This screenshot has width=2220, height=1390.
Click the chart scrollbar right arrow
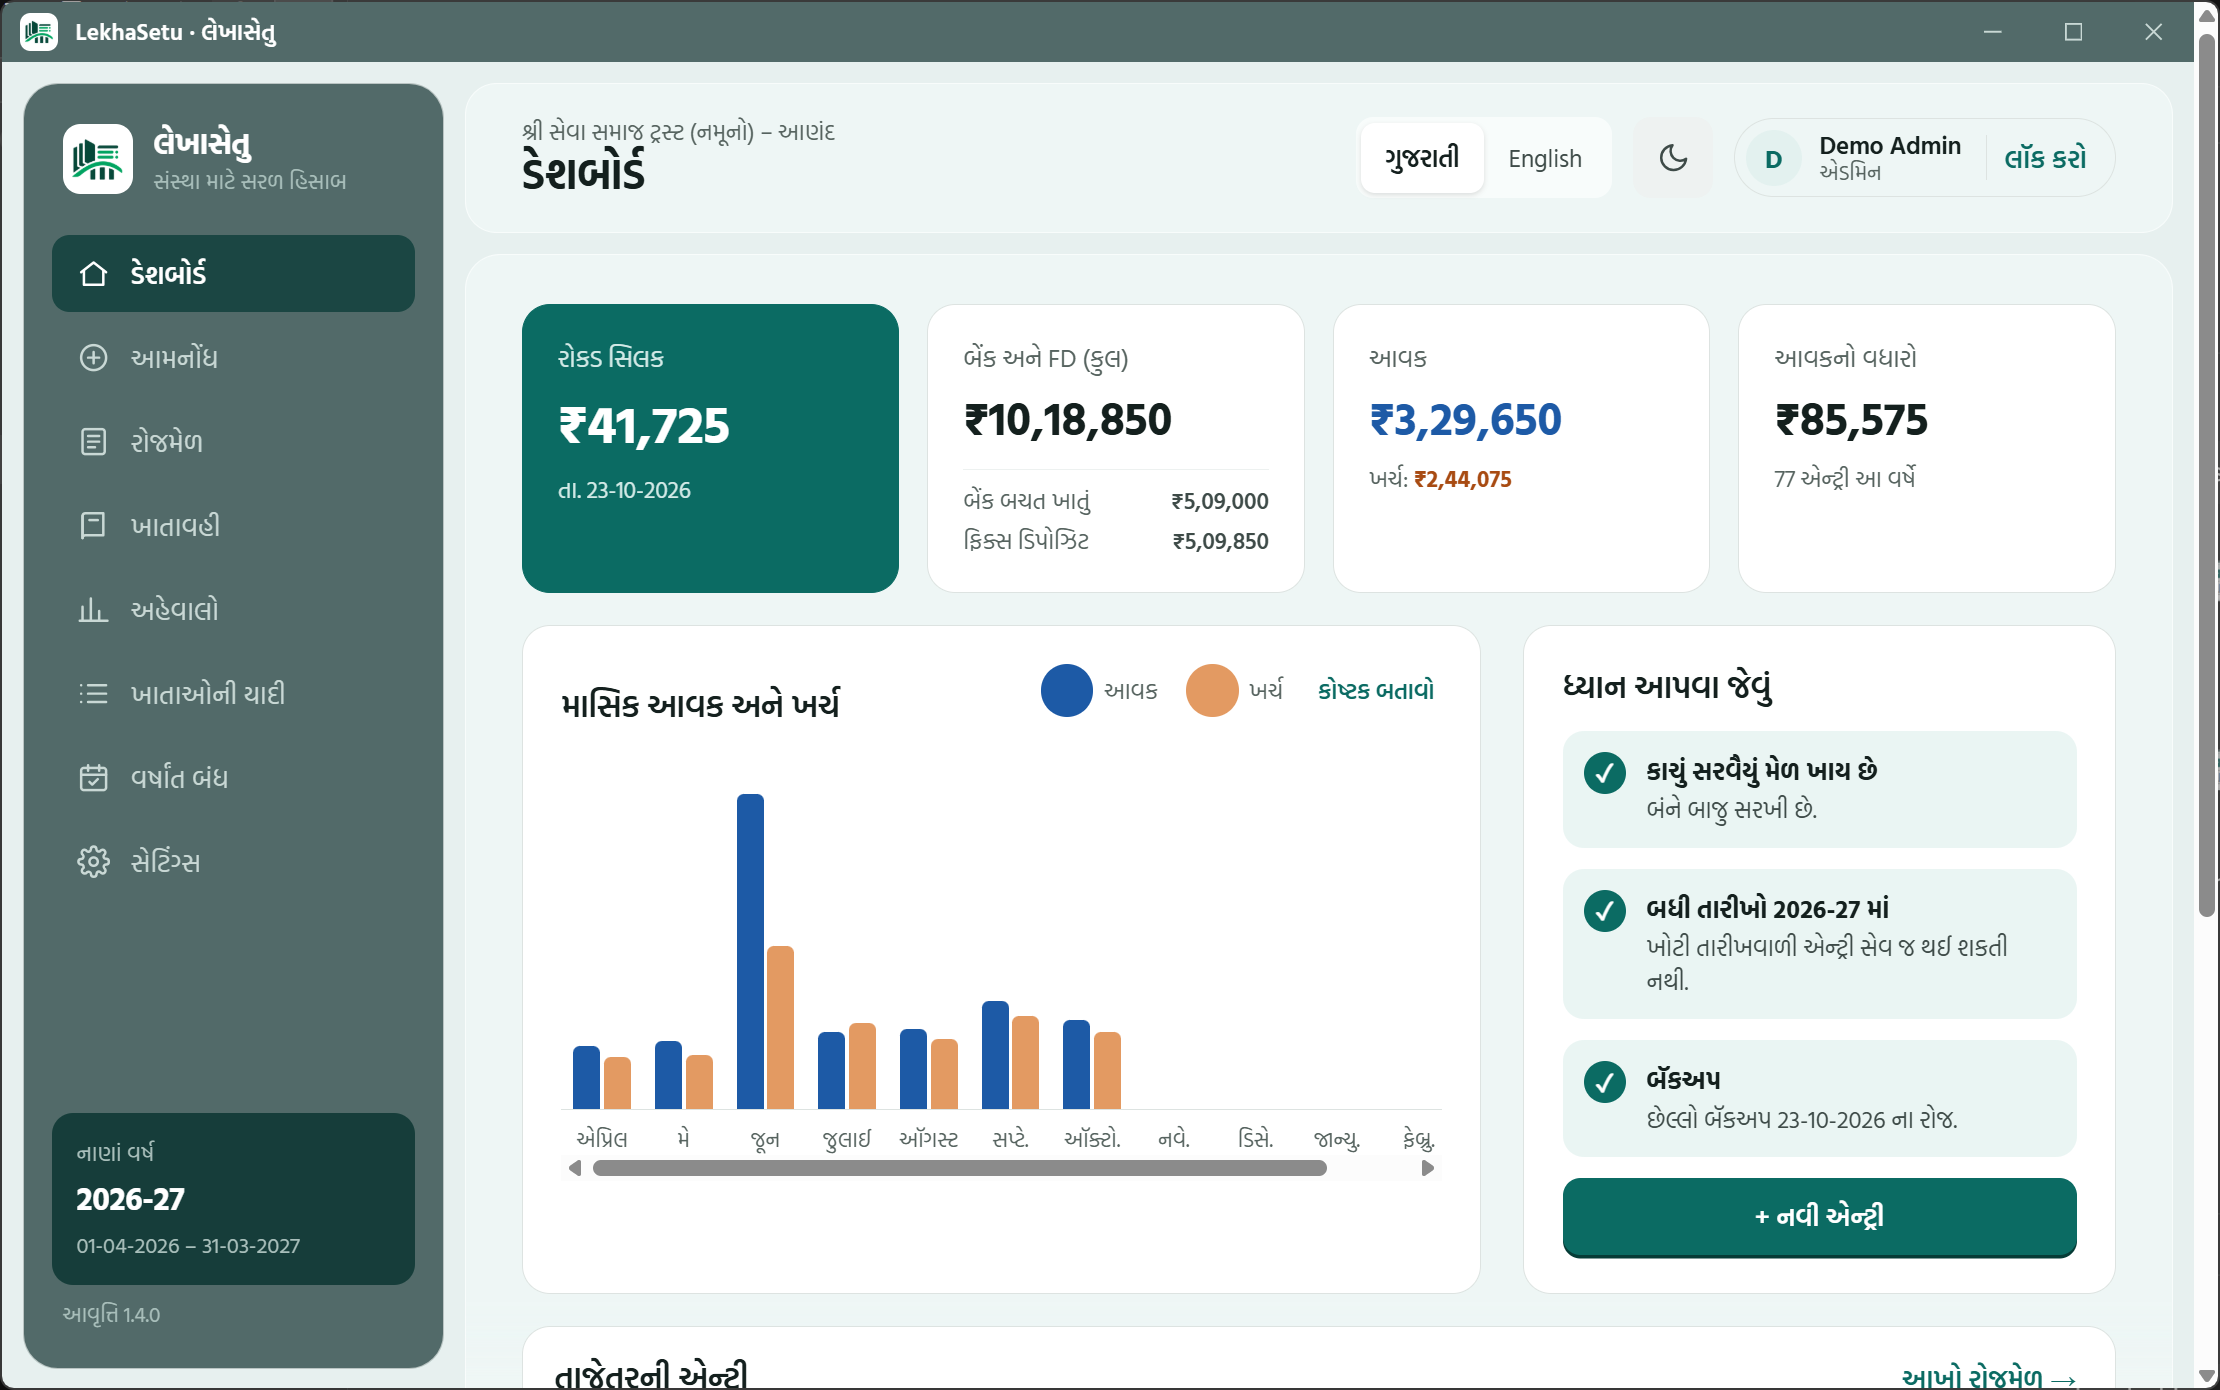pos(1428,1168)
